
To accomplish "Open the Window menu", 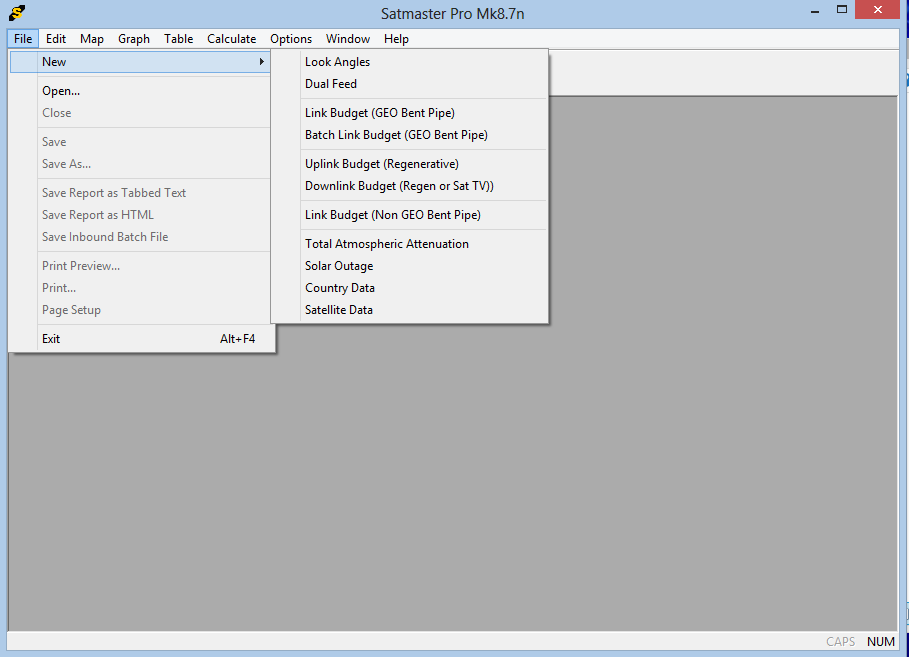I will 348,39.
